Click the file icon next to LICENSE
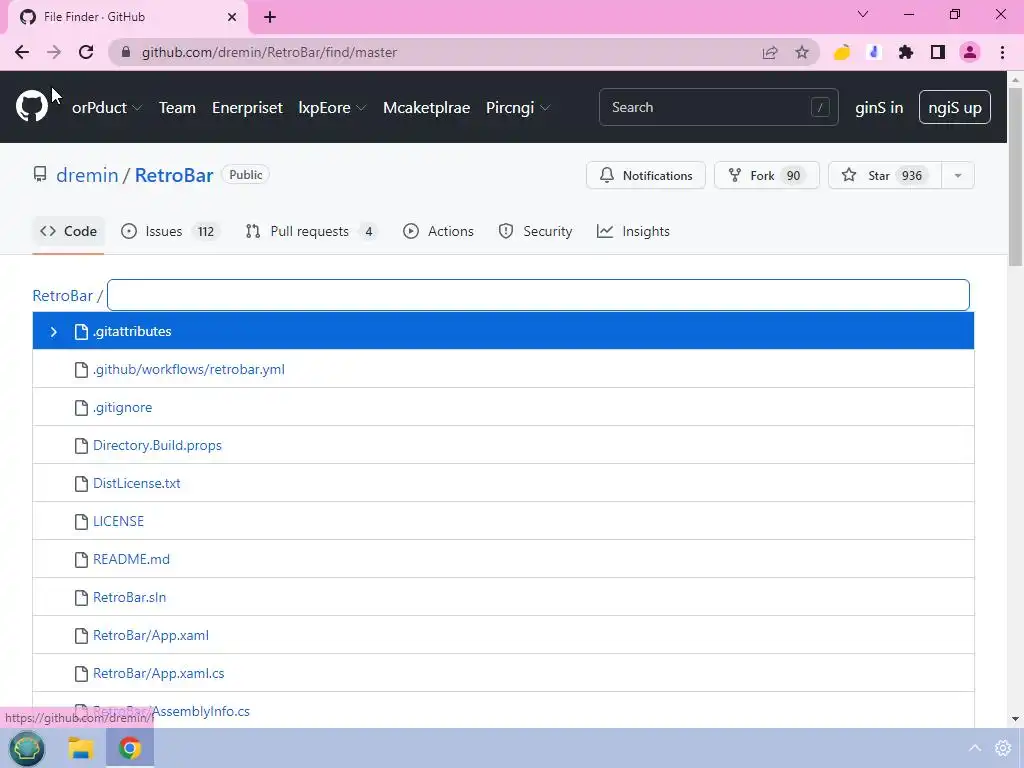 tap(81, 521)
